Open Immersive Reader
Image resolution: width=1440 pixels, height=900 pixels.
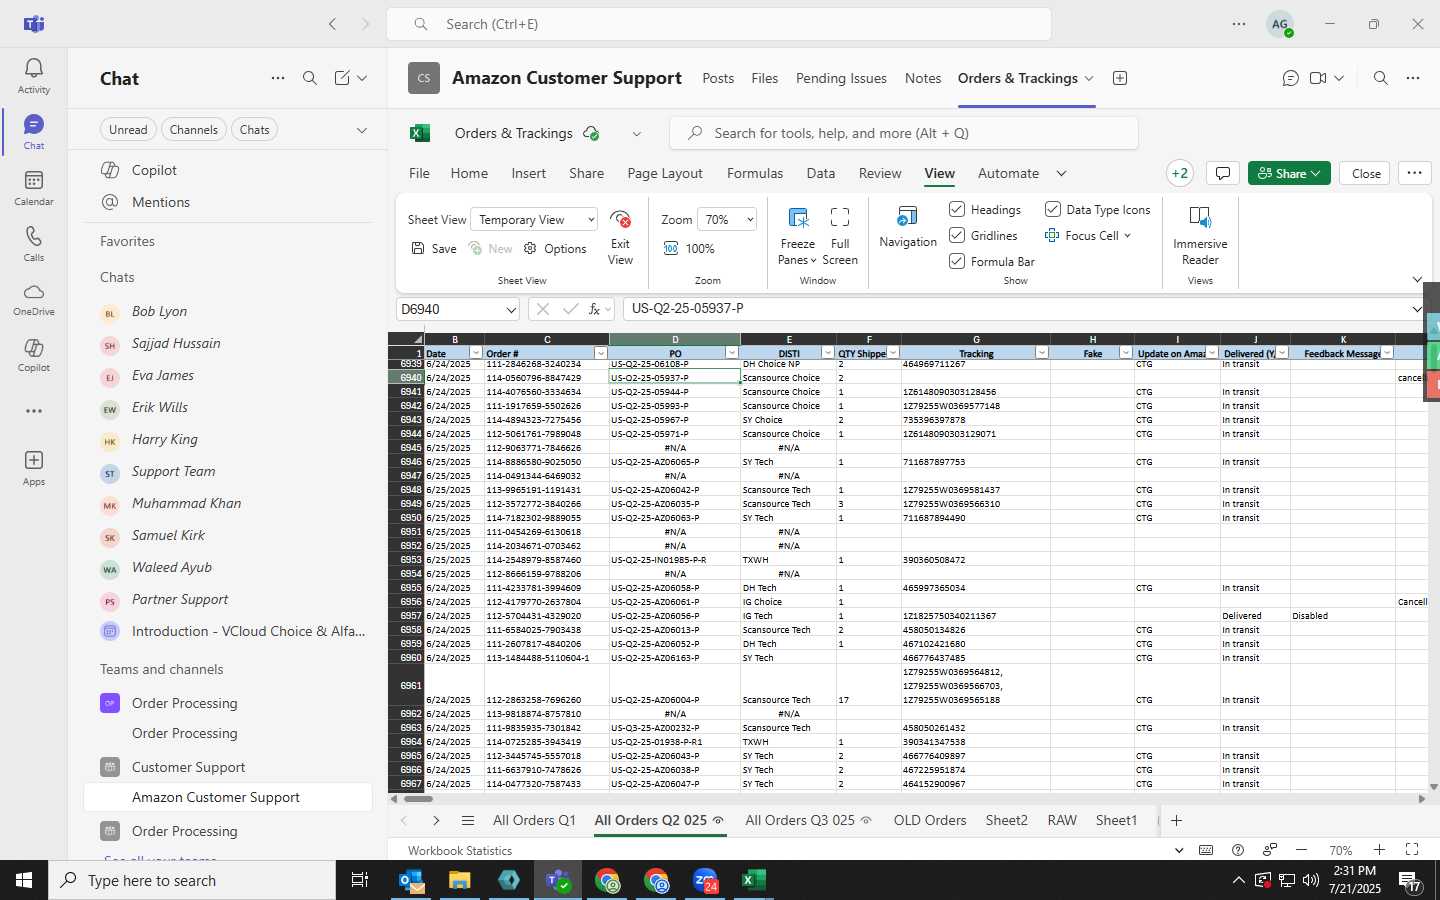pos(1200,237)
